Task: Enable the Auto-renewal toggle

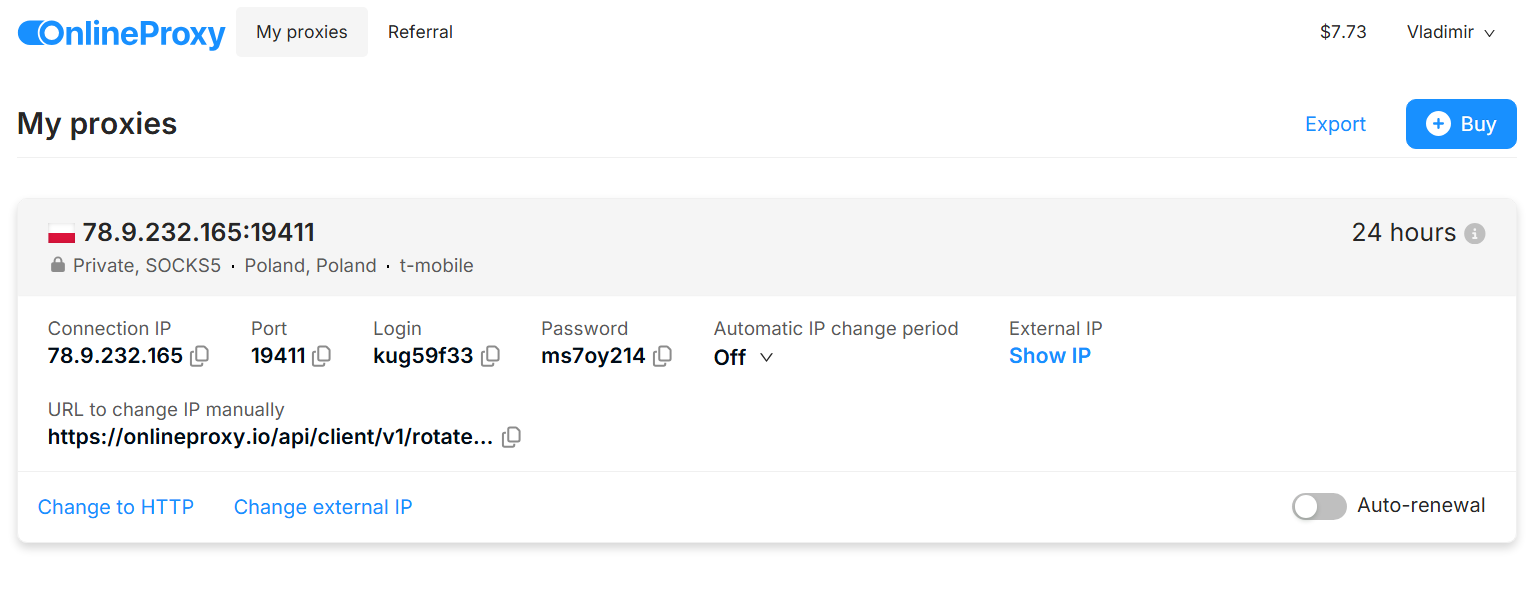Action: pos(1319,507)
